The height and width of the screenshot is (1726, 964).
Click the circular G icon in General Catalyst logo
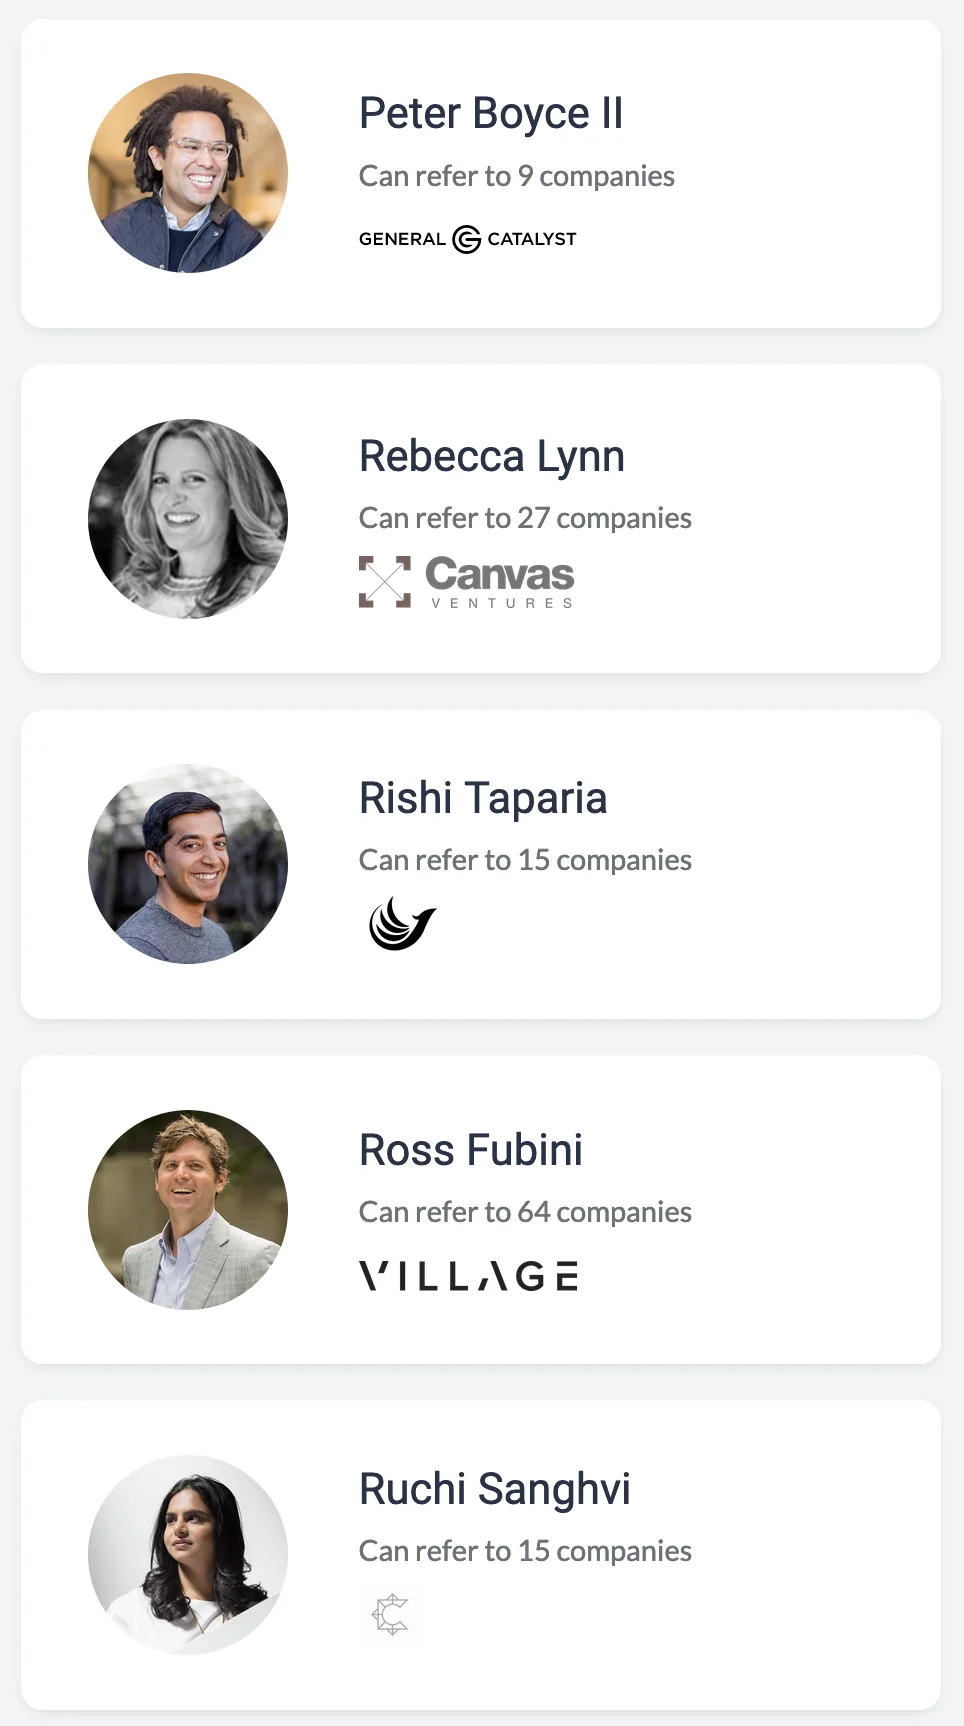[464, 239]
